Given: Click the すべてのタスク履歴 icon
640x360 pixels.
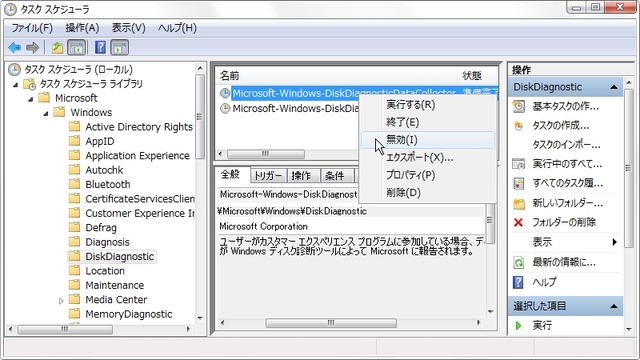Looking at the screenshot, I should coord(518,183).
